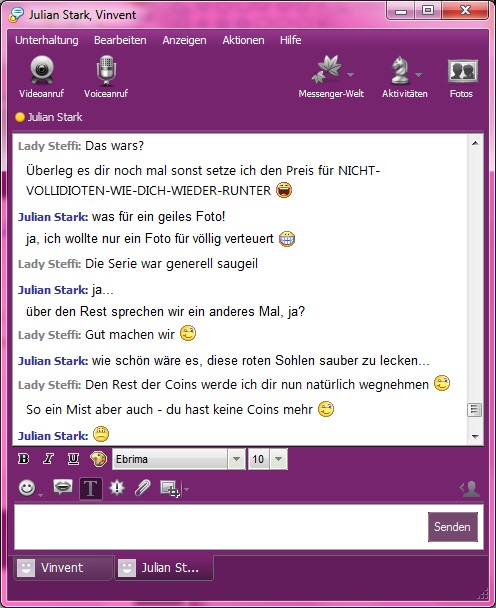Open the Aktionen menu
Screen dimensions: 496x608
point(243,40)
